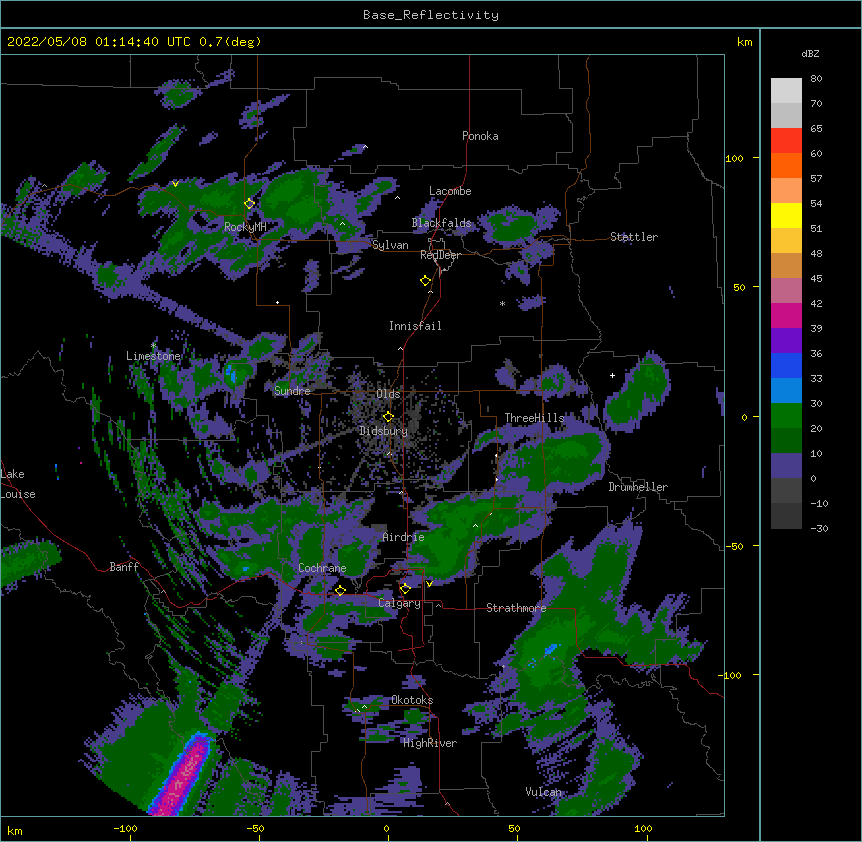The width and height of the screenshot is (862, 842).
Task: Click the HighRiver town label
Action: pos(430,743)
